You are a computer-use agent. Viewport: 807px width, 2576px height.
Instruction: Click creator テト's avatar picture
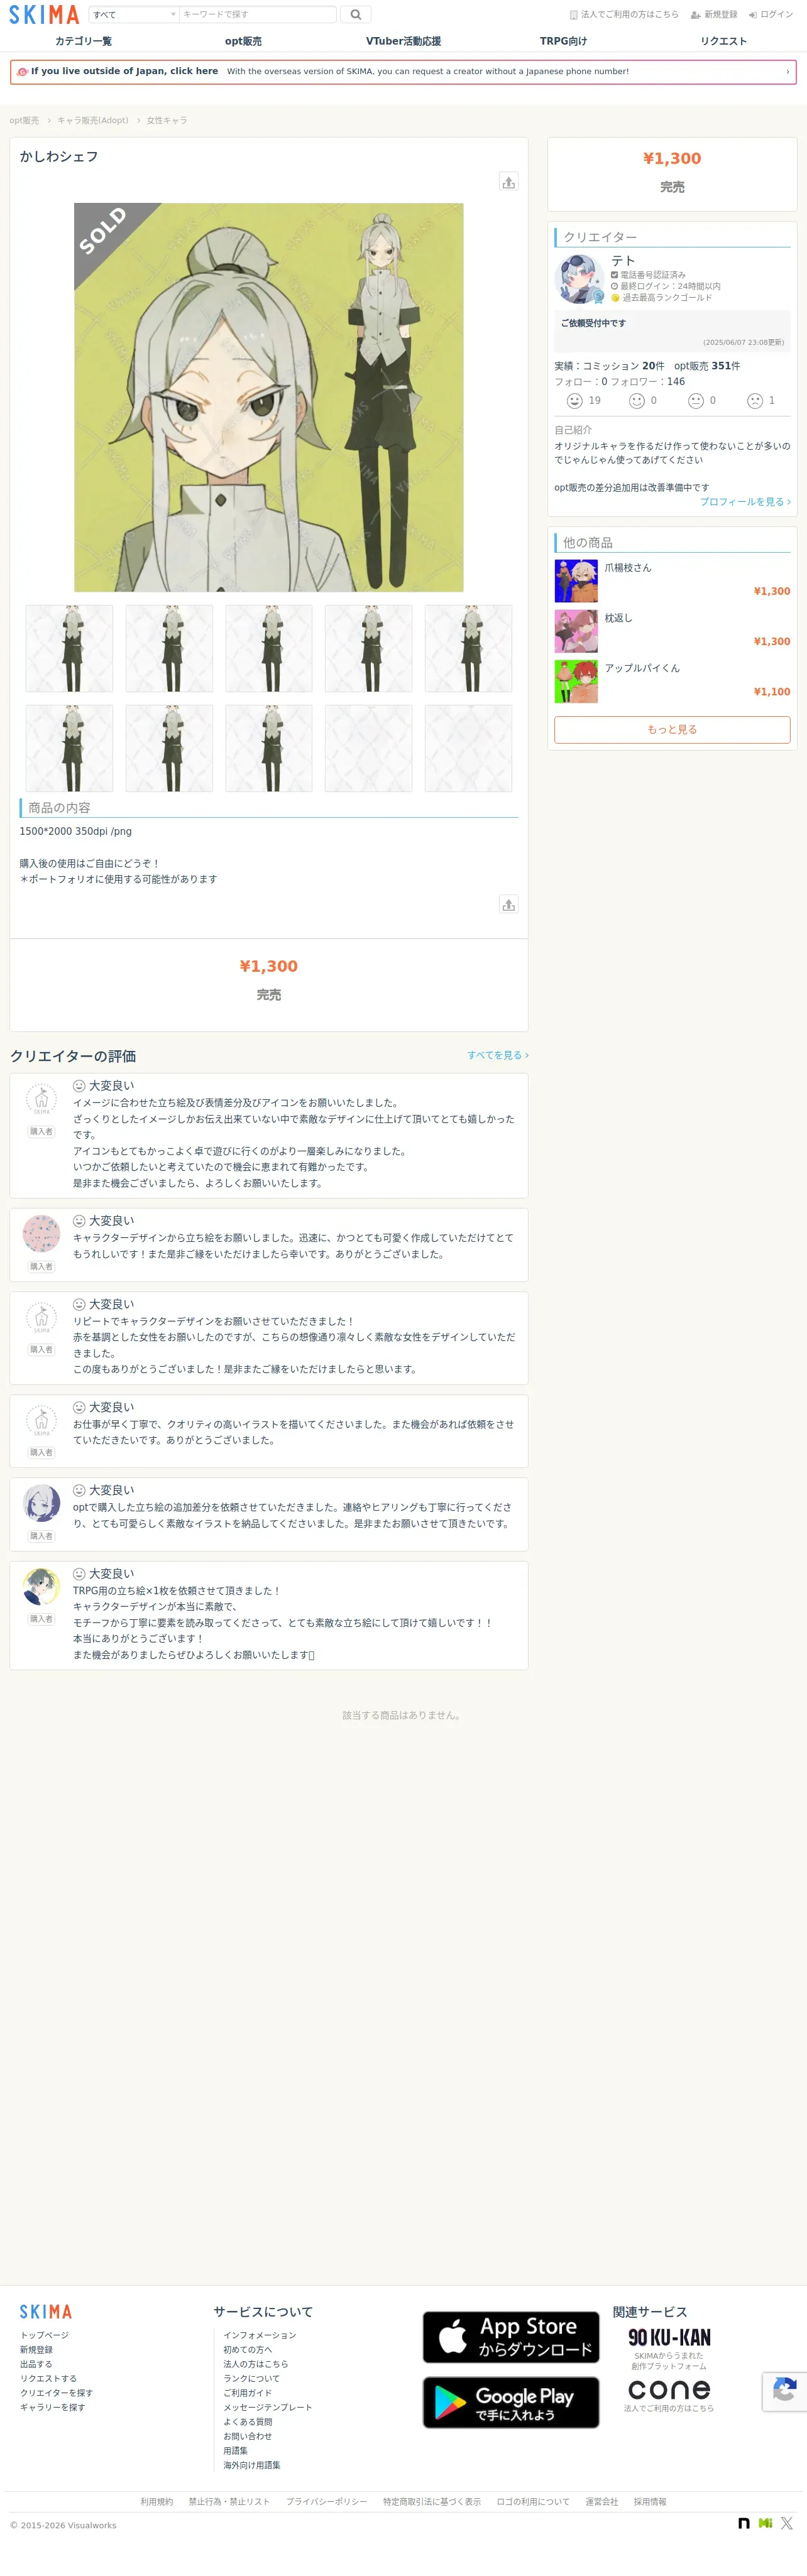coord(579,279)
